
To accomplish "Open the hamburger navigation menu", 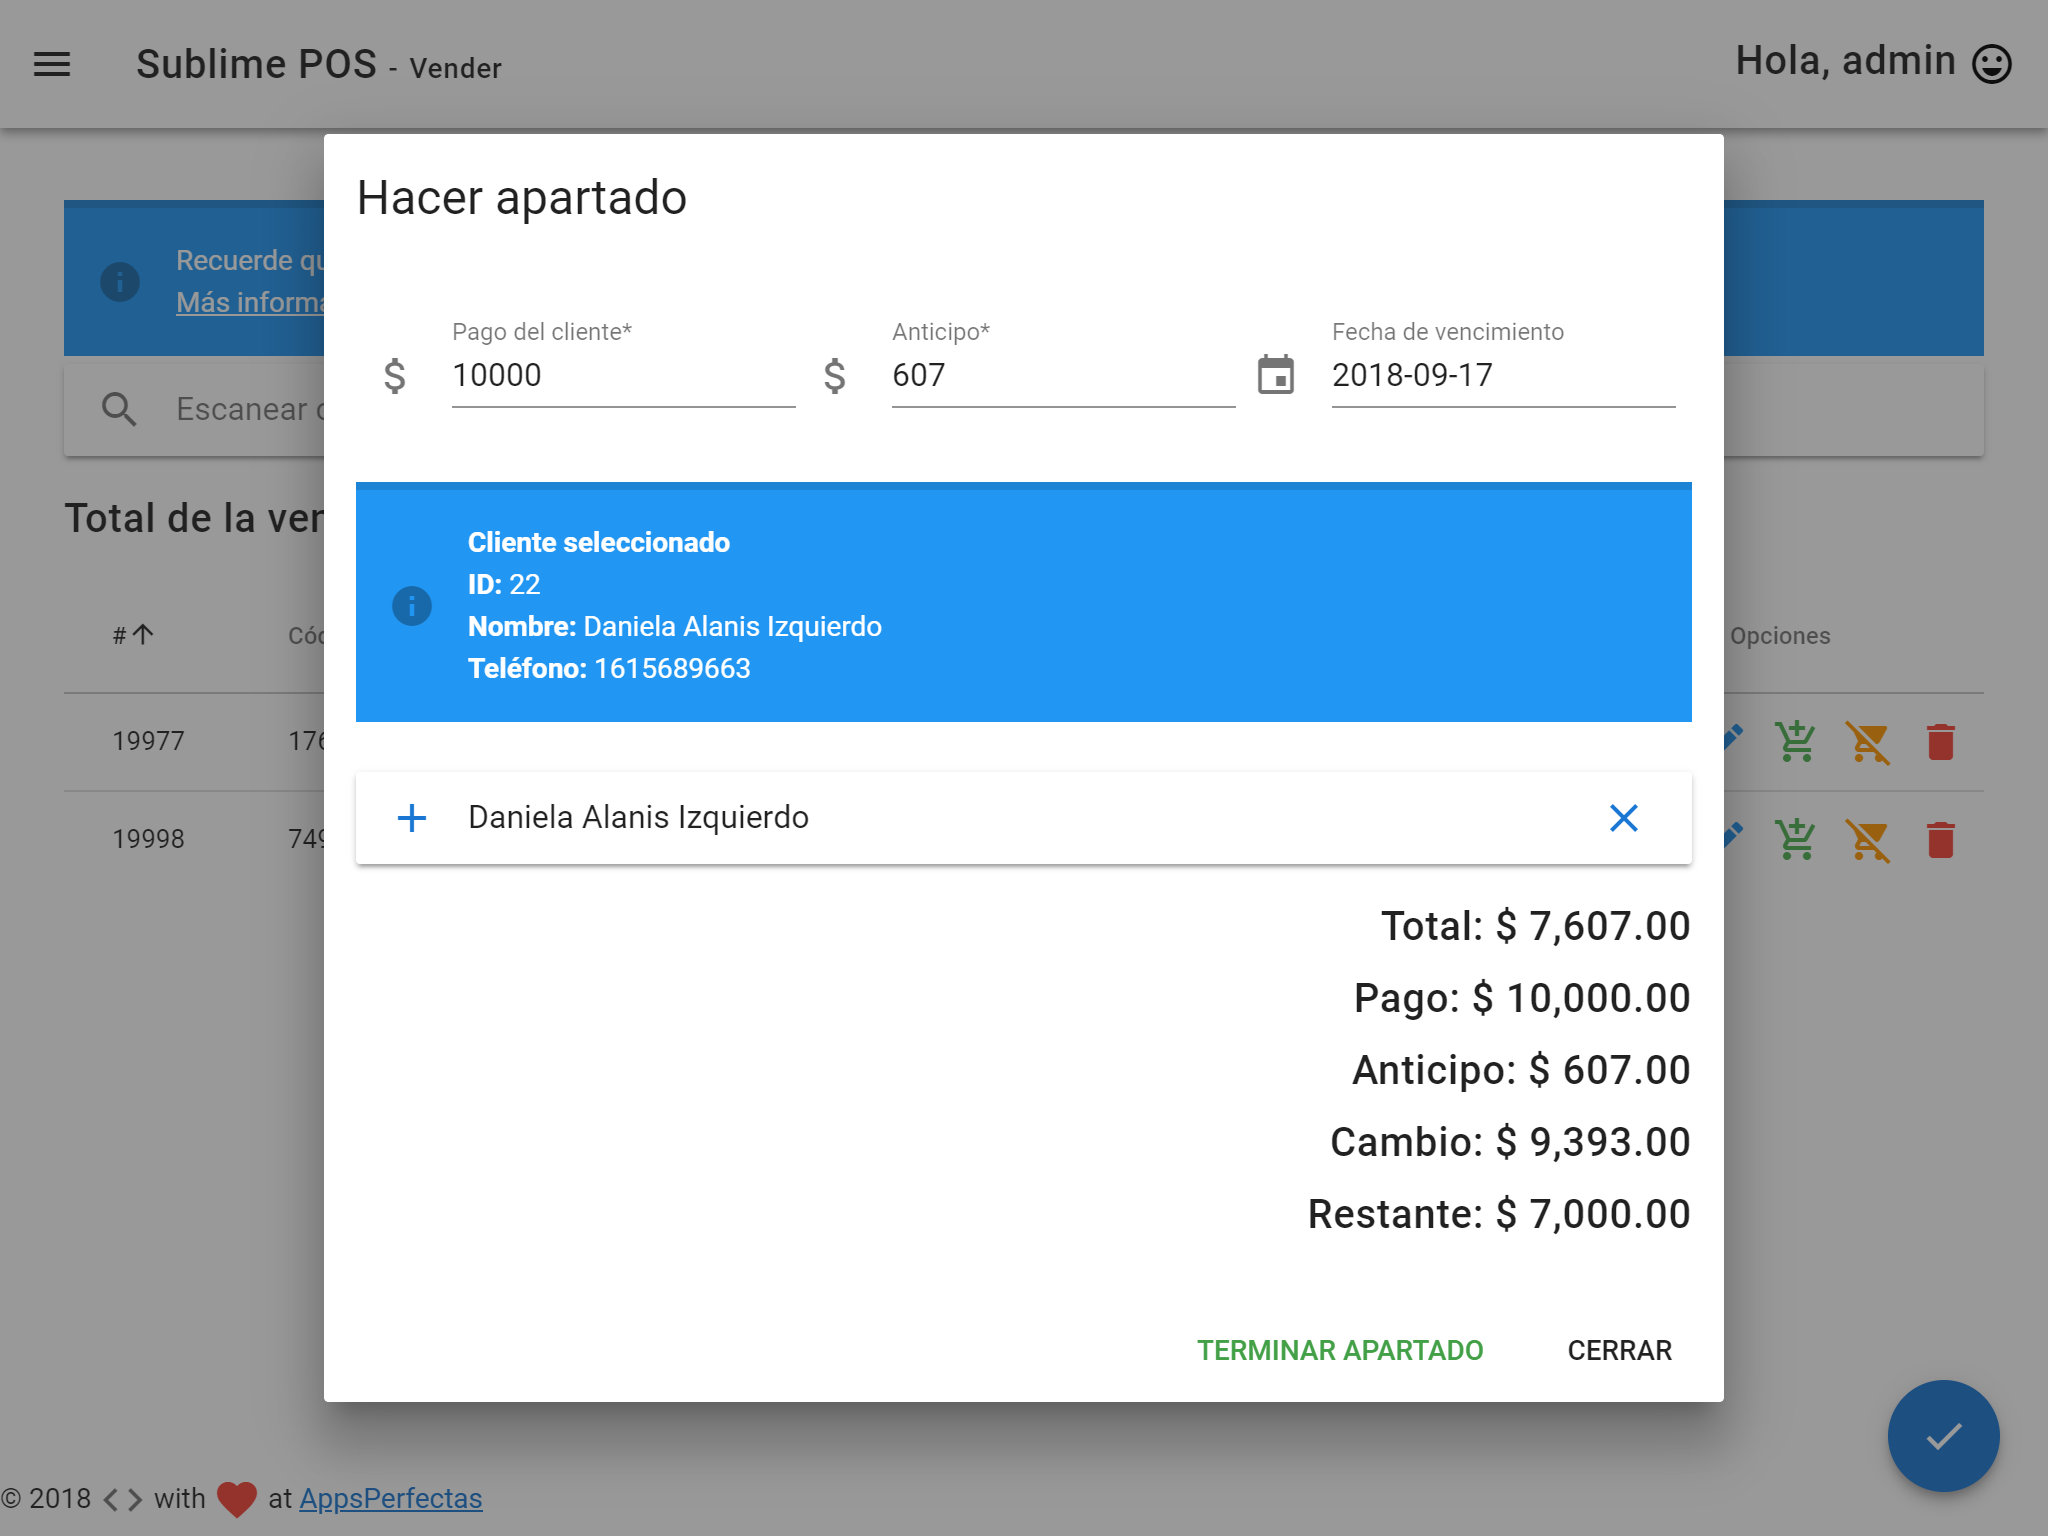I will (x=52, y=64).
